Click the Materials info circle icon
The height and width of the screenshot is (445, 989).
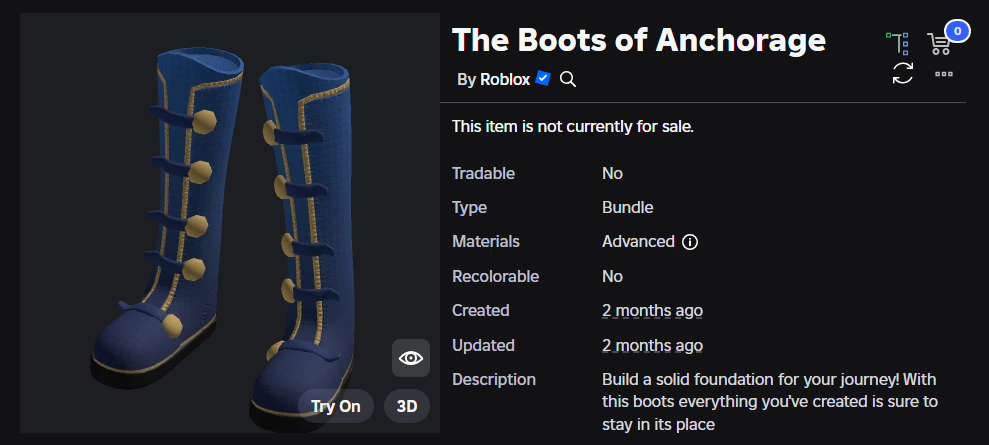click(689, 242)
